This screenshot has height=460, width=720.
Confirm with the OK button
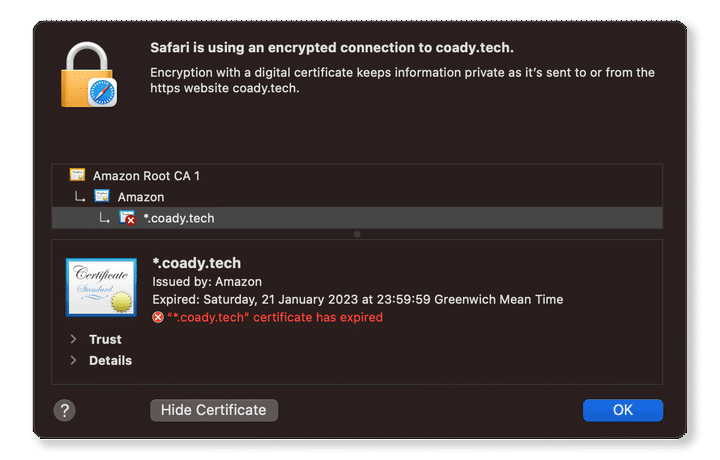pos(623,410)
